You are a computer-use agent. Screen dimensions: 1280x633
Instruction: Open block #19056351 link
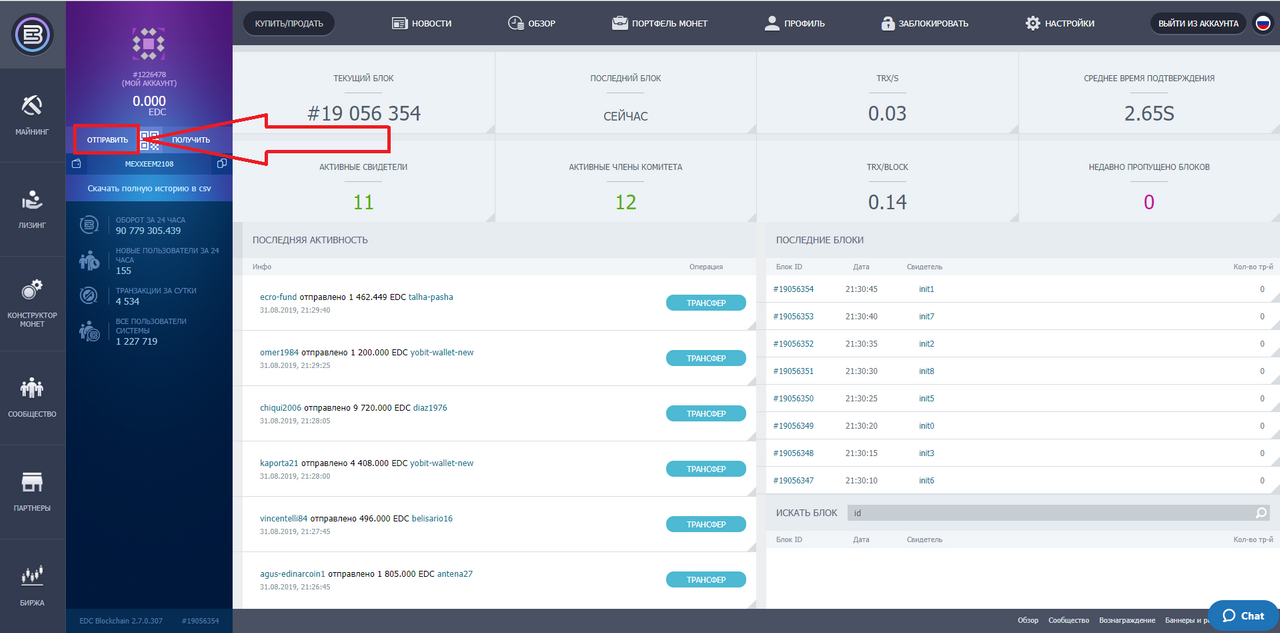[794, 371]
